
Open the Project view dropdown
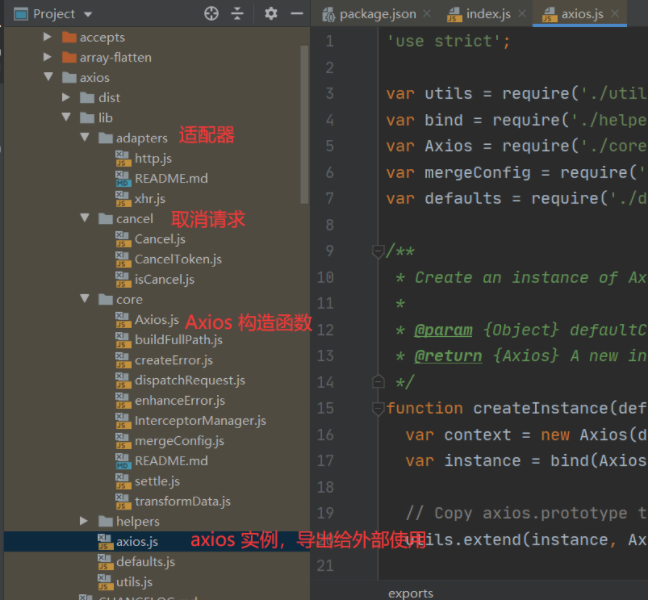[x=88, y=14]
